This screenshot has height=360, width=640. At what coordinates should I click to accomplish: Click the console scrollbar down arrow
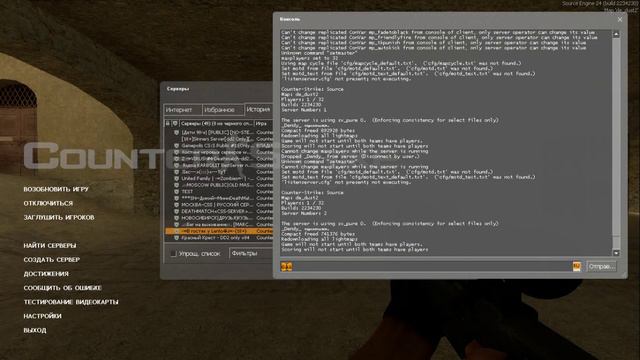(616, 253)
